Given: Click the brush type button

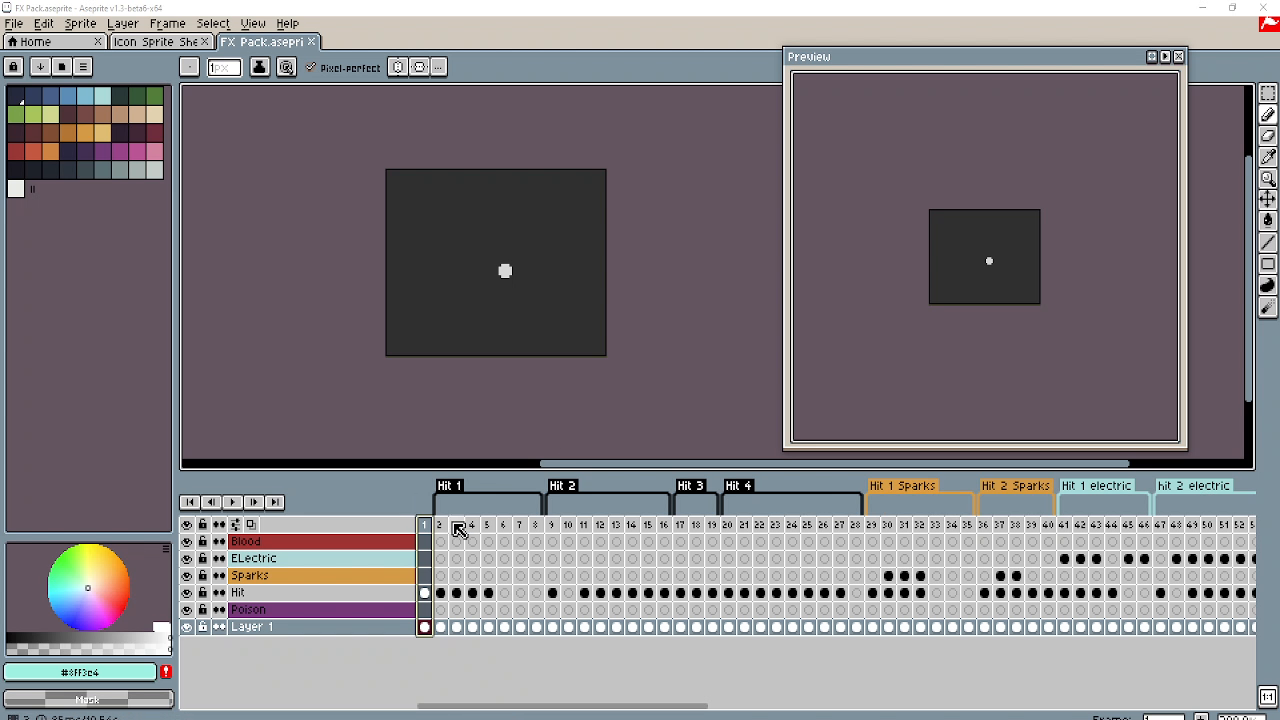Looking at the screenshot, I should [189, 67].
